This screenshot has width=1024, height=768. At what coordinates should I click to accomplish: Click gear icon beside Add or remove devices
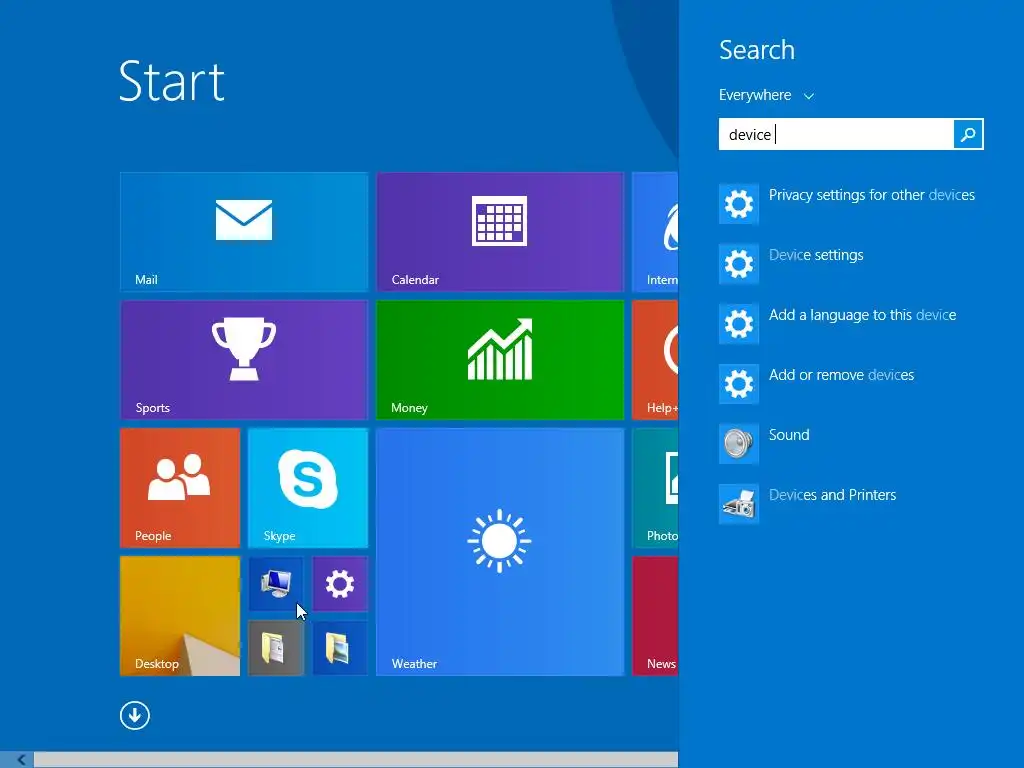pos(739,384)
